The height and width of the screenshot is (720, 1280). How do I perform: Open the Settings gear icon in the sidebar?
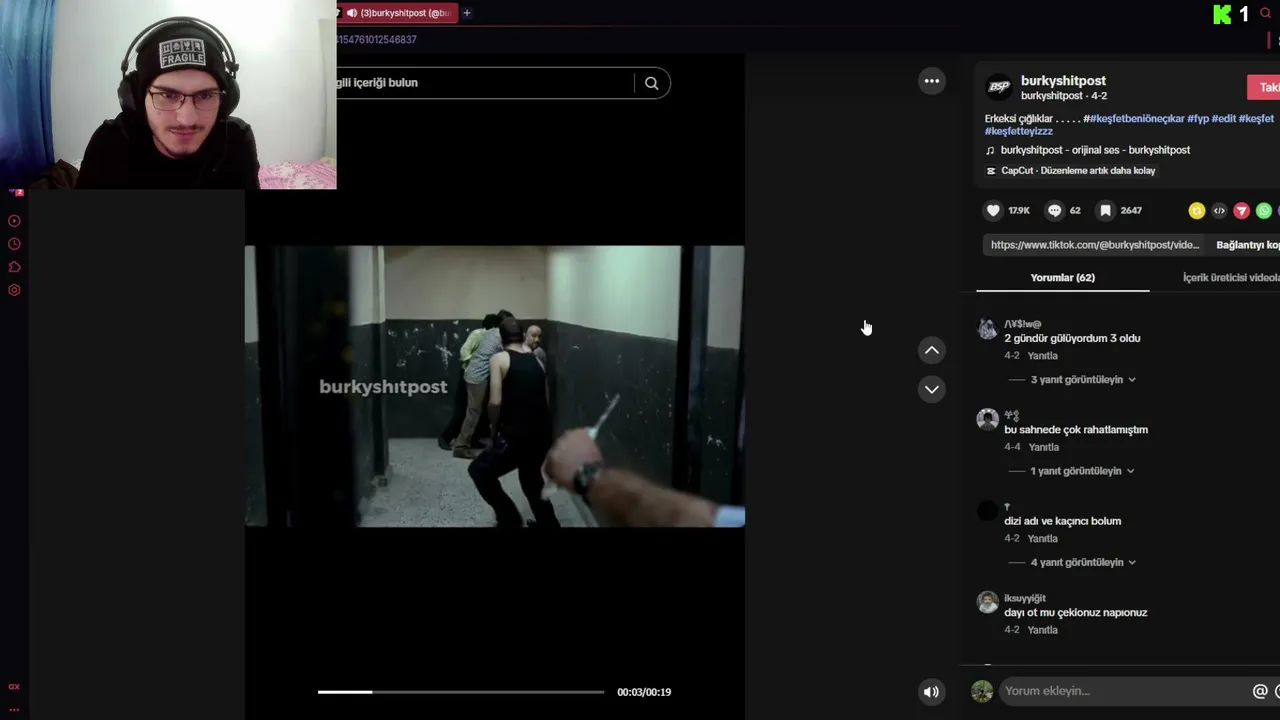(14, 290)
